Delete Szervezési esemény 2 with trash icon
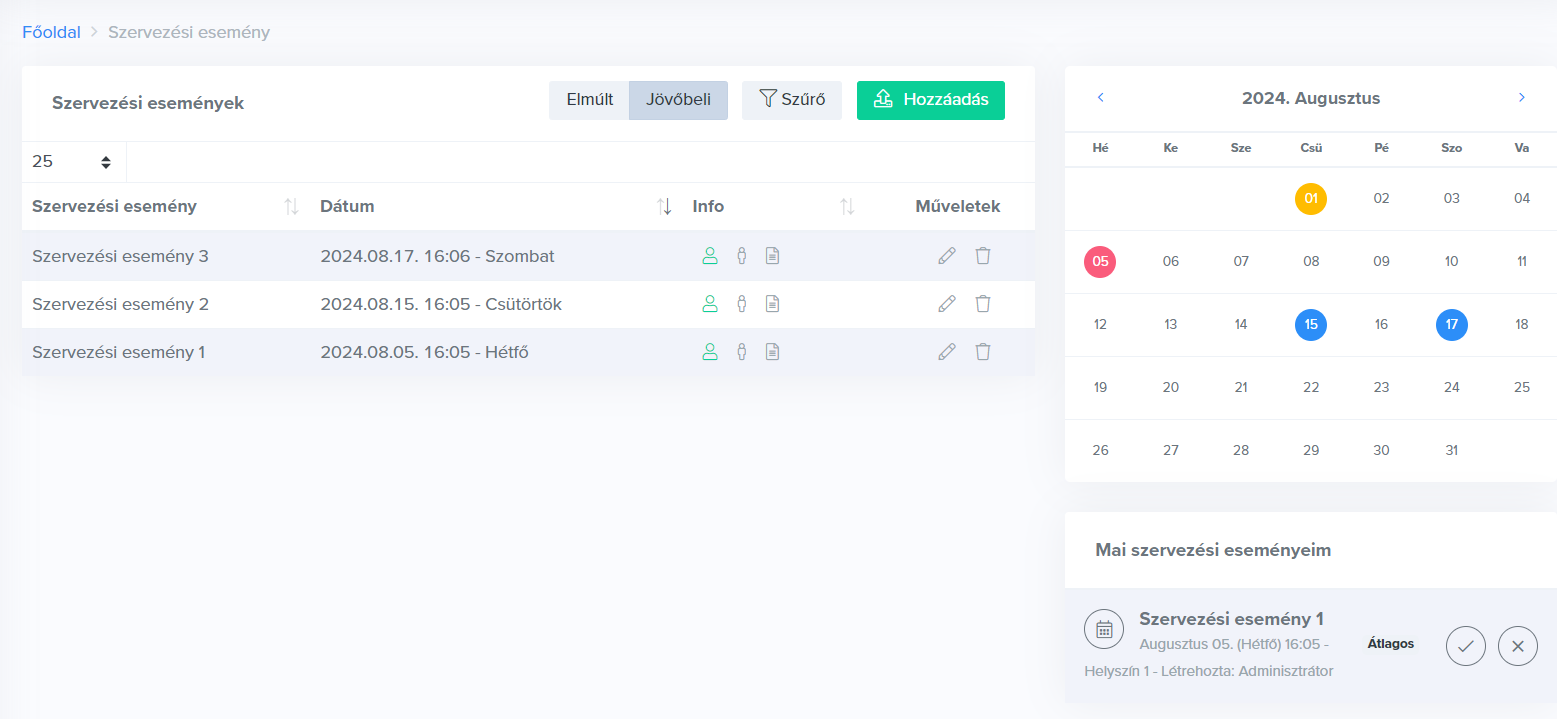Screen dimensions: 1557x719 click(x=983, y=304)
